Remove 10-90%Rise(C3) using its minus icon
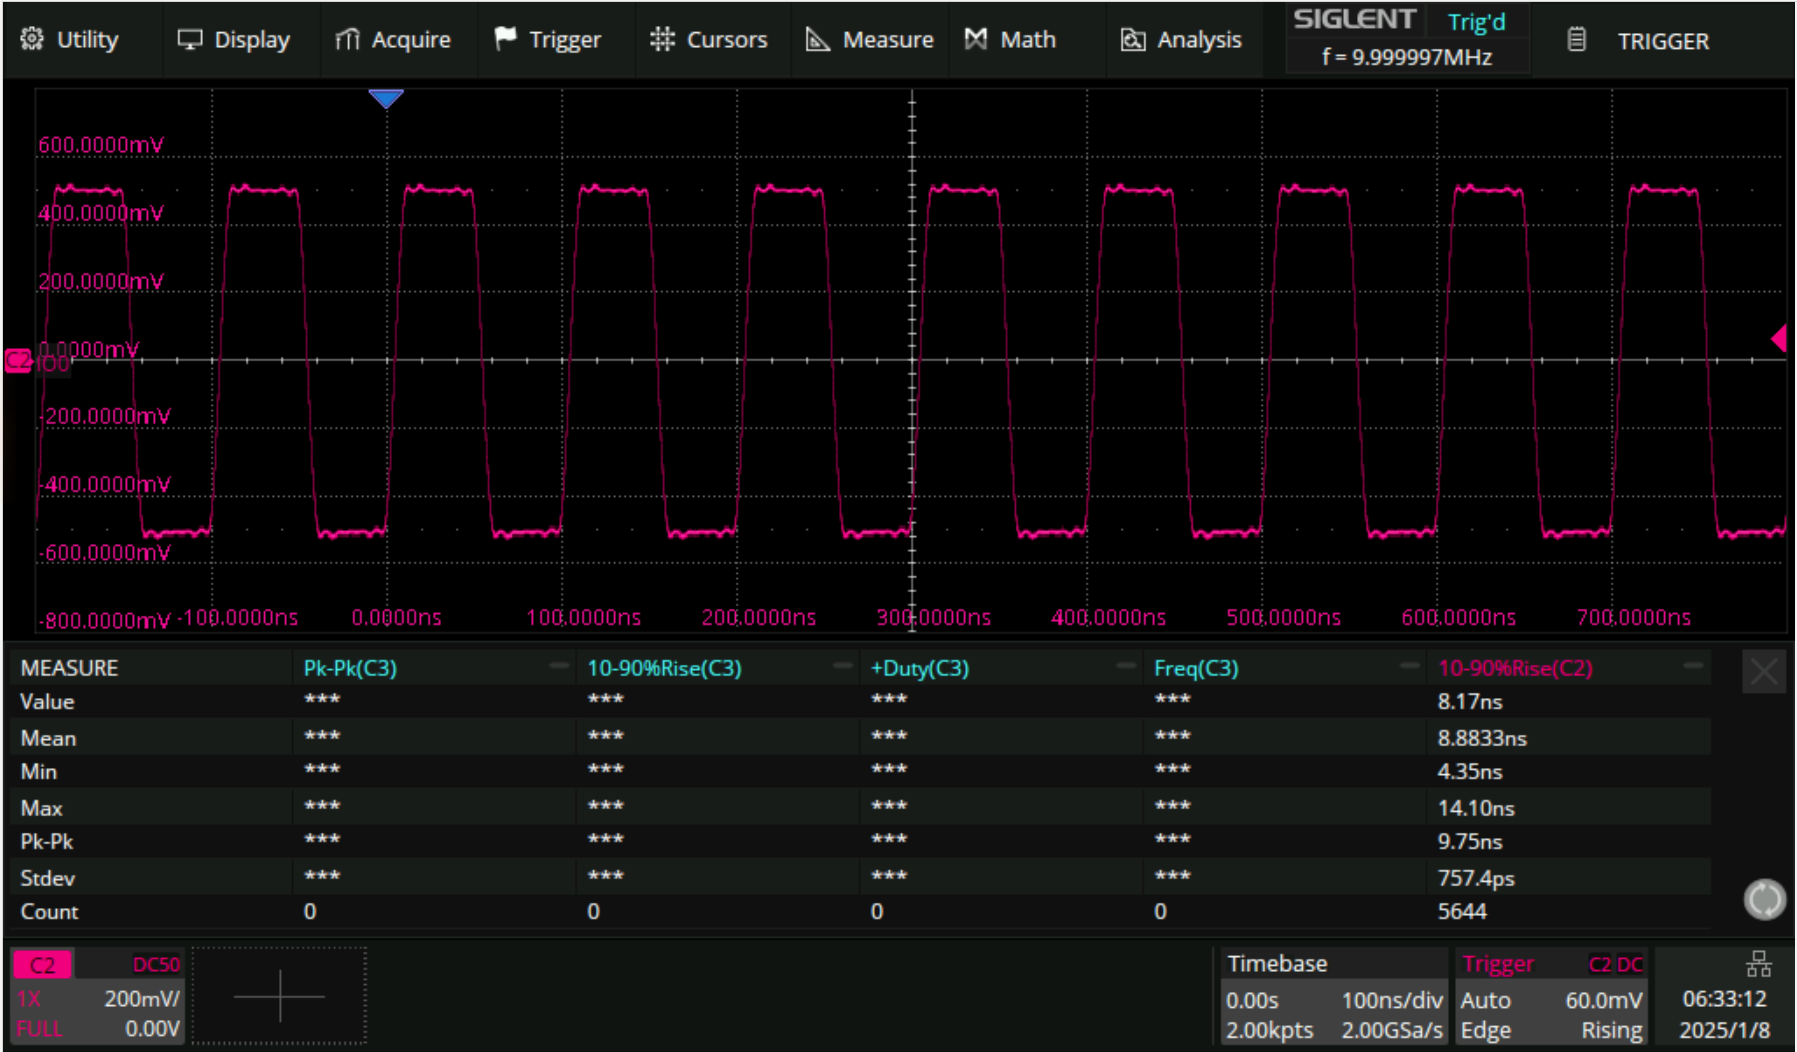 [x=843, y=665]
